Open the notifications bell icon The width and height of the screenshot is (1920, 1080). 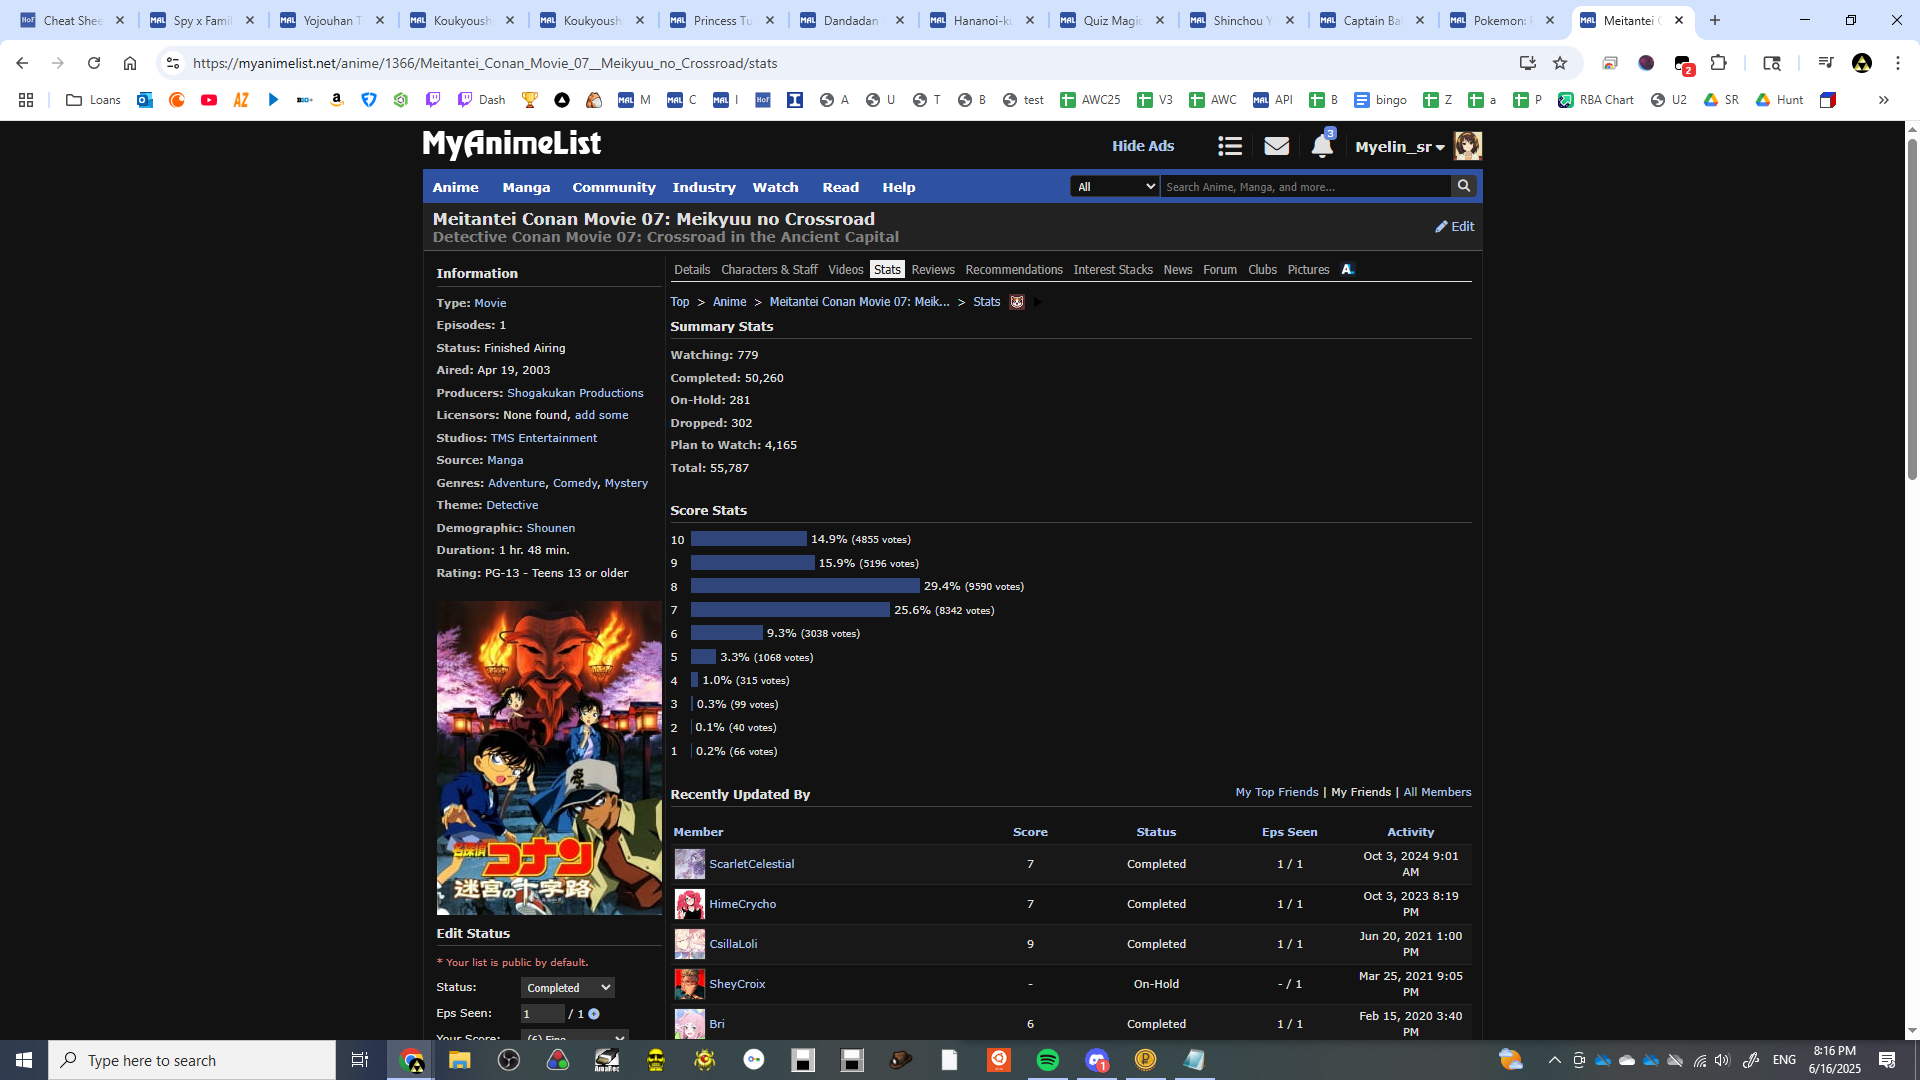(1321, 146)
